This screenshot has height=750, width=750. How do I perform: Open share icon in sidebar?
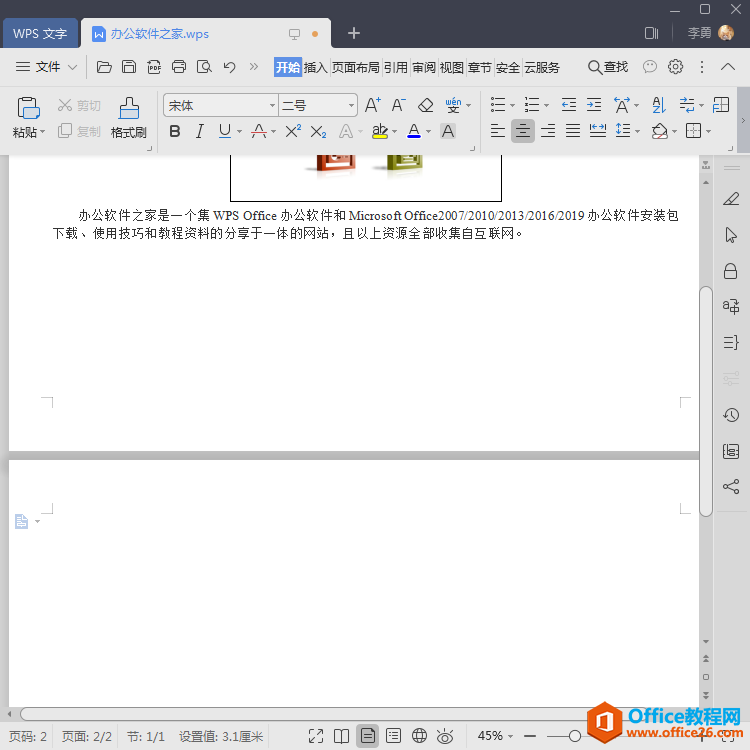click(731, 486)
